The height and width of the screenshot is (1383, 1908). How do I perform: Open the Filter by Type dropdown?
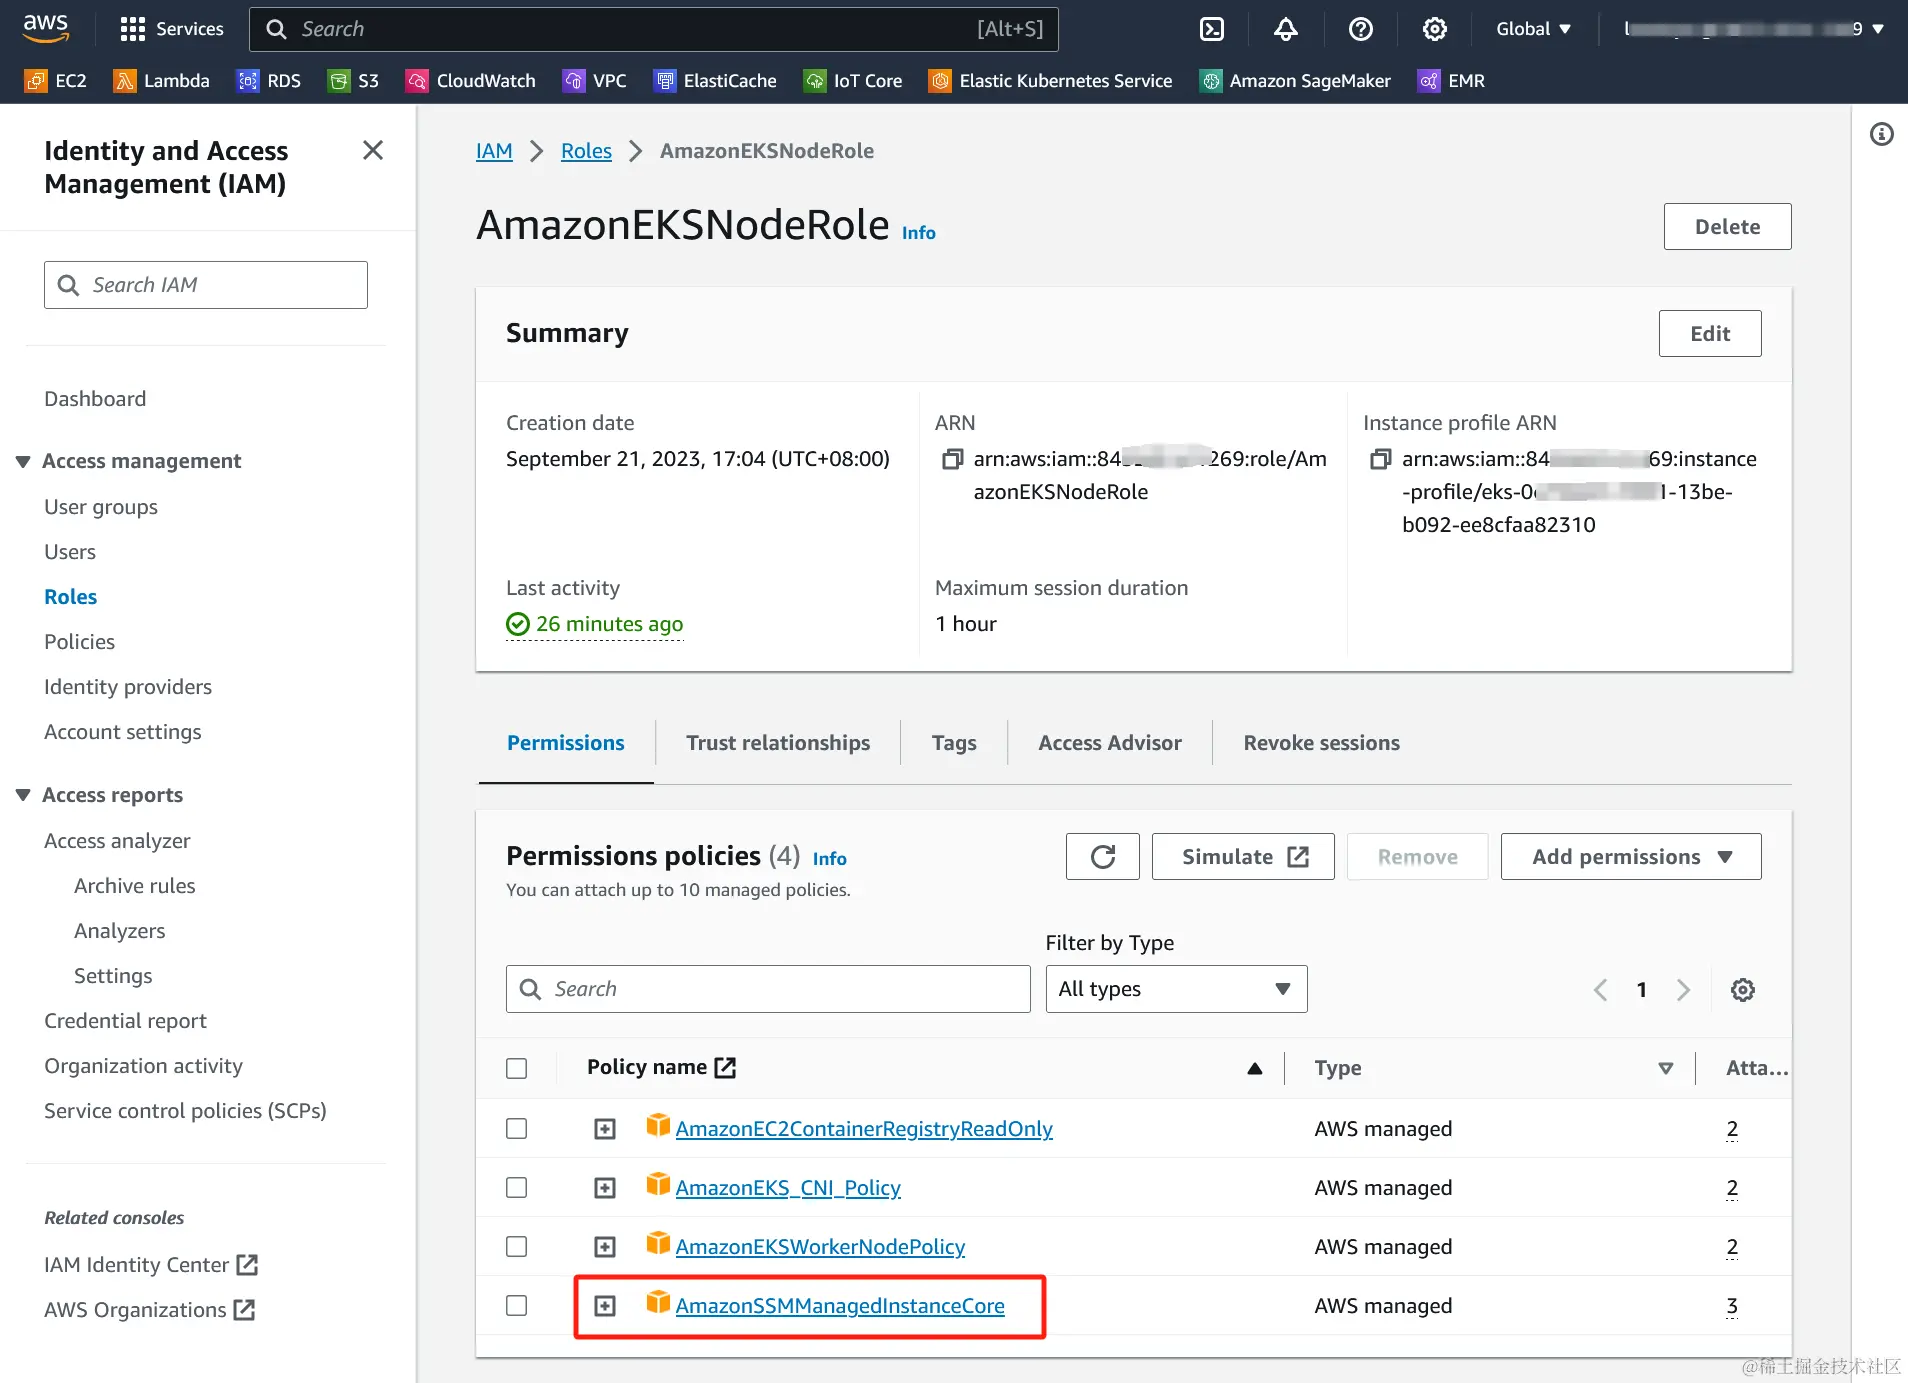tap(1176, 989)
